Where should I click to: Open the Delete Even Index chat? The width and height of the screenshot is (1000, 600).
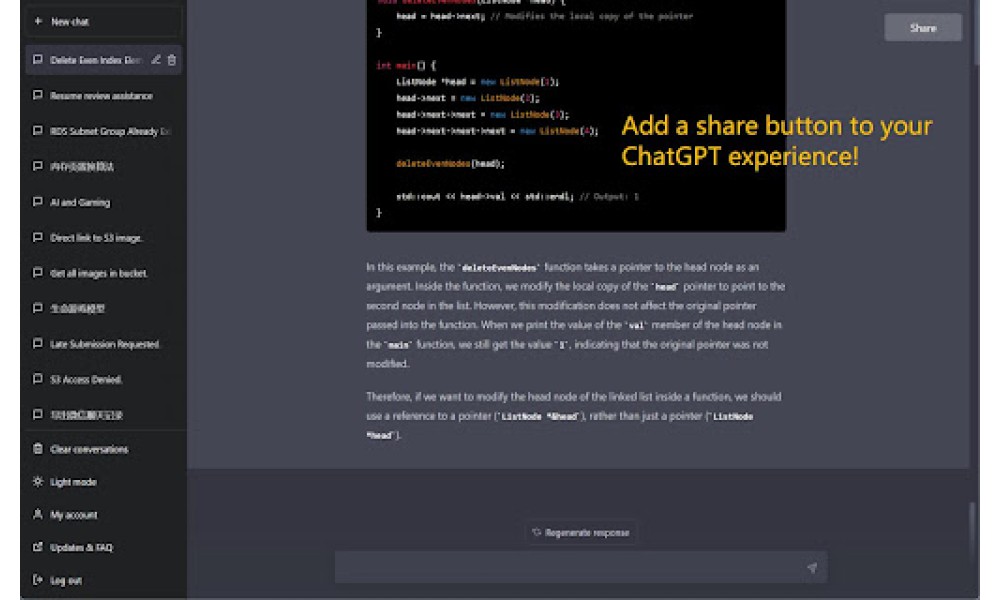tap(103, 60)
